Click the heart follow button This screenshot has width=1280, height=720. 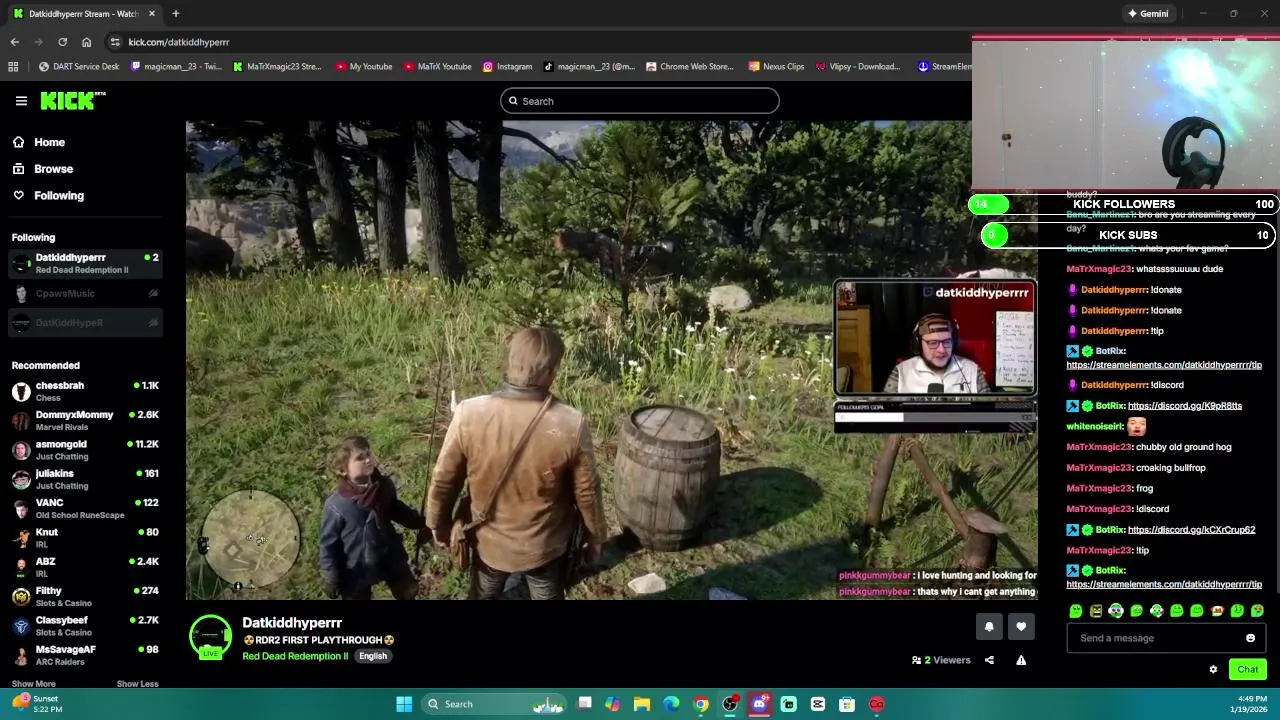pos(1021,627)
